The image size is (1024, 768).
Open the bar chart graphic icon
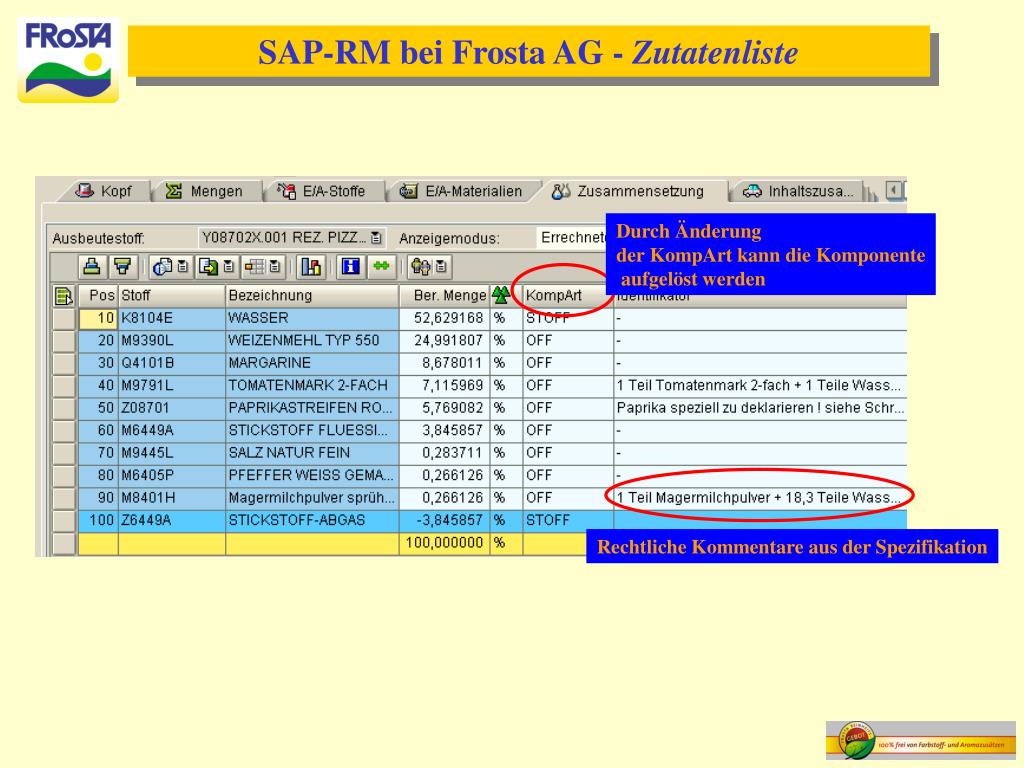click(310, 268)
